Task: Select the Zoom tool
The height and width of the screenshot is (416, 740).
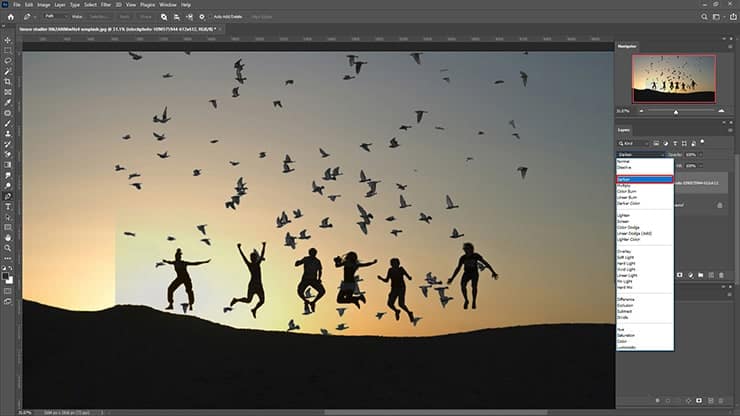Action: (x=8, y=247)
